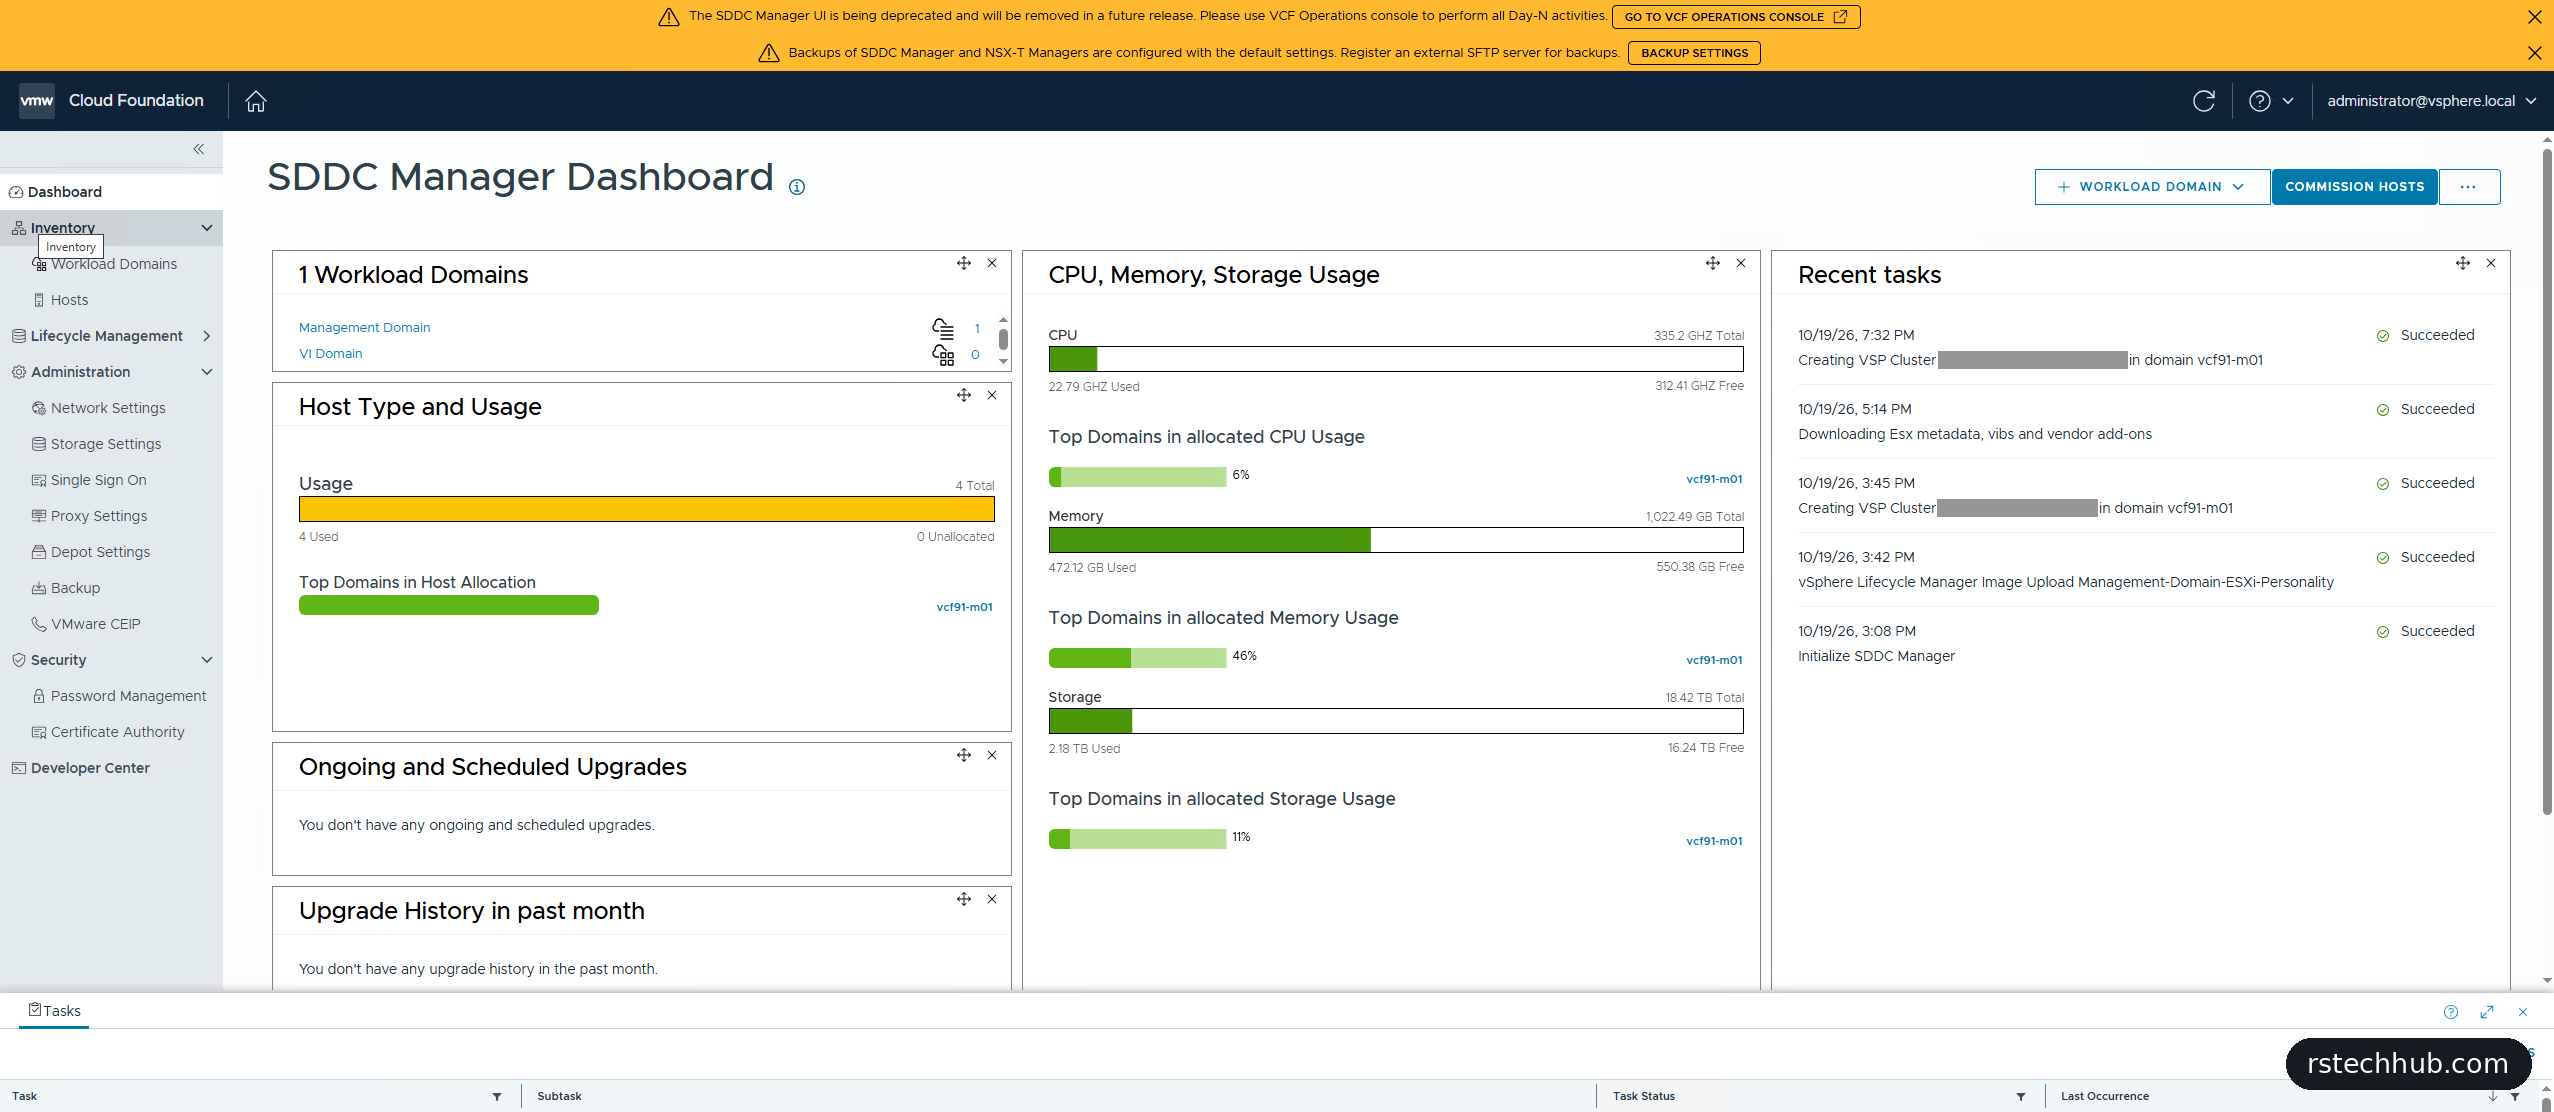Collapse the left navigation sidebar

tap(199, 149)
